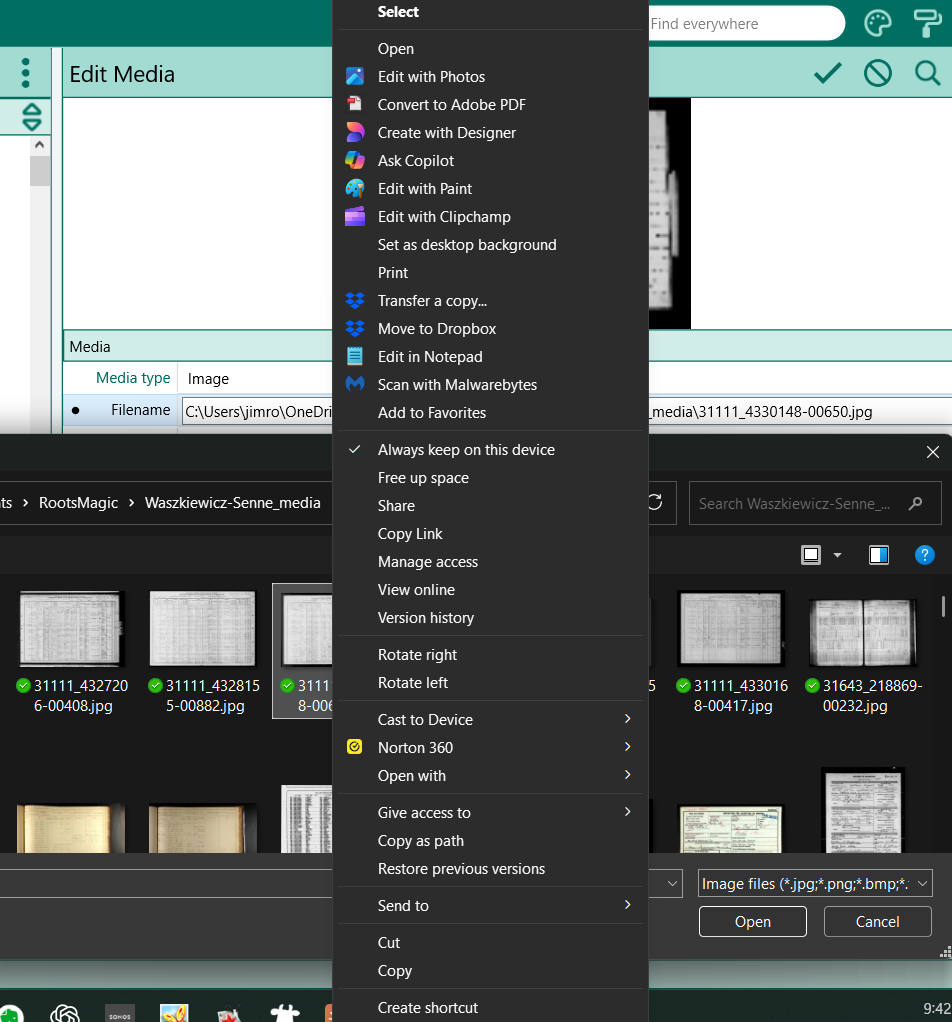Toggle Always keep on this device
The height and width of the screenshot is (1022, 952).
(x=466, y=450)
